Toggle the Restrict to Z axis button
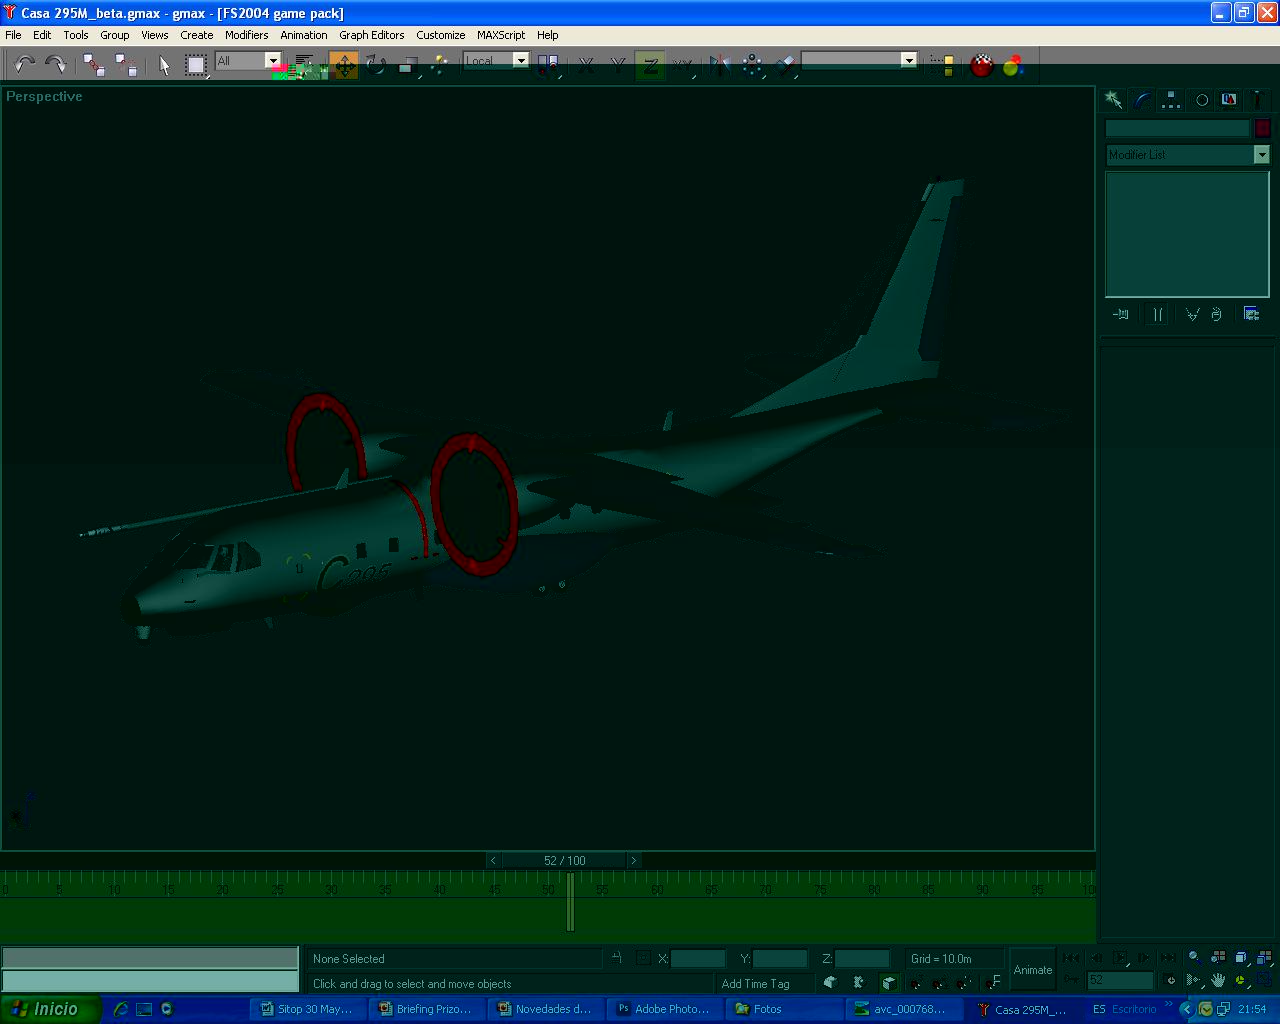The width and height of the screenshot is (1280, 1024). (650, 66)
